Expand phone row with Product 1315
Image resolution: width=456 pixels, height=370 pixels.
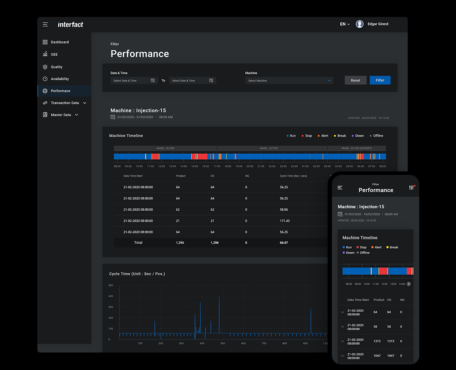342,341
